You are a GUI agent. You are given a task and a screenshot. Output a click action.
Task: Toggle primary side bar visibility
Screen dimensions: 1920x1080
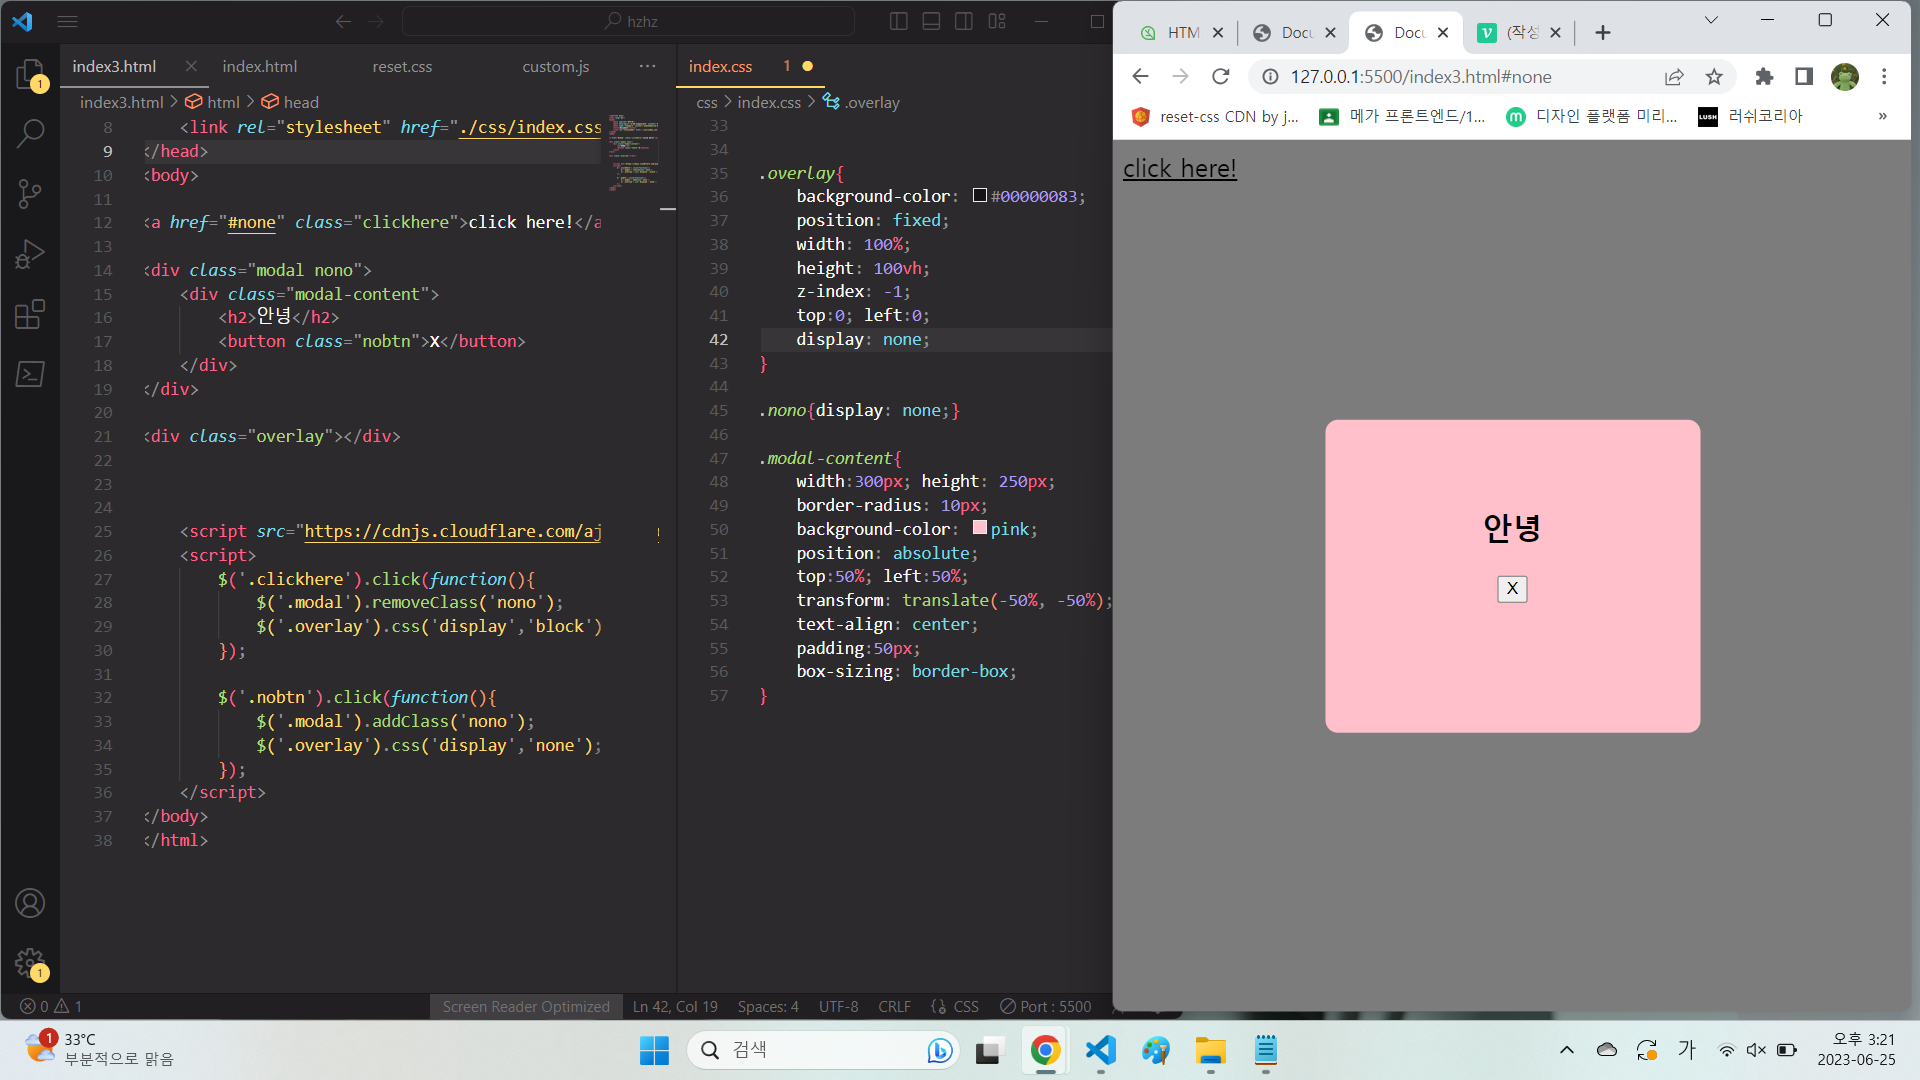pyautogui.click(x=898, y=21)
